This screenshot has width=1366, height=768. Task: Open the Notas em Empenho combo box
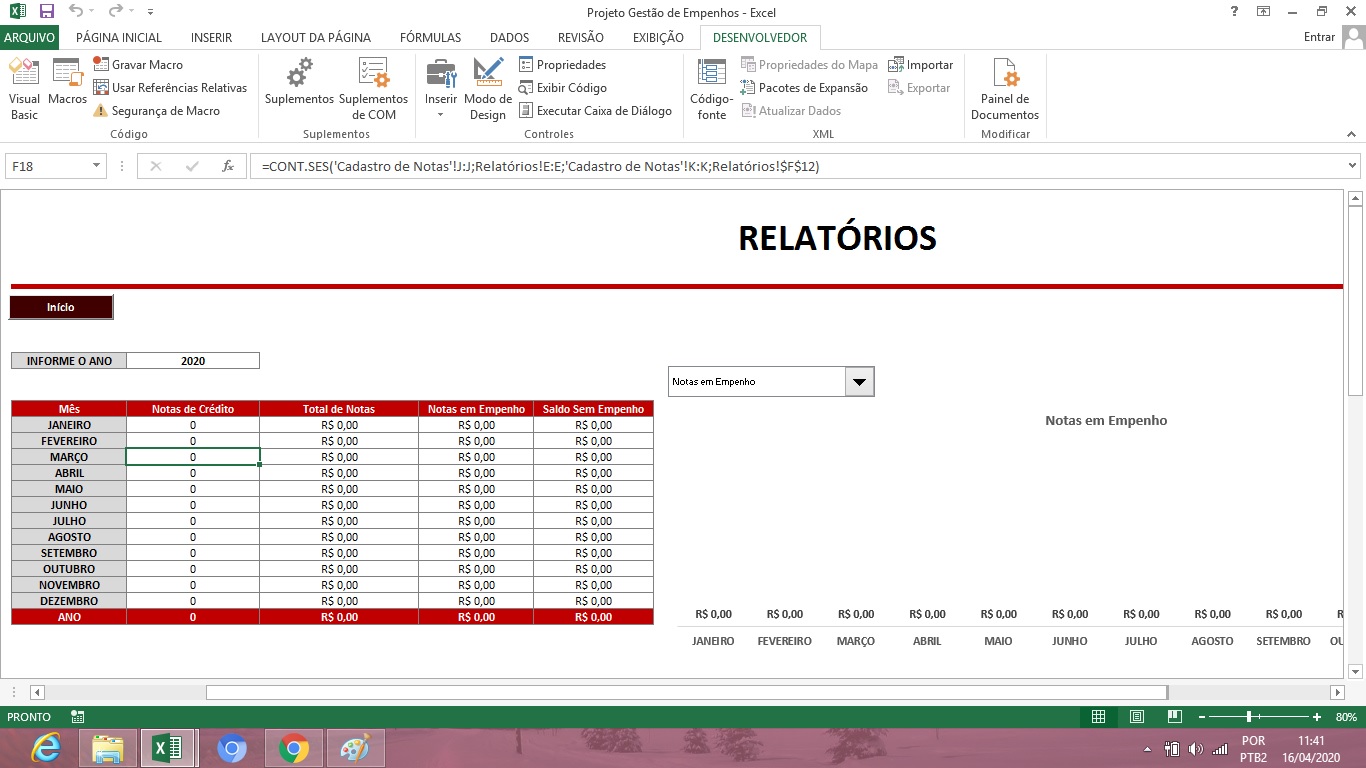click(859, 382)
